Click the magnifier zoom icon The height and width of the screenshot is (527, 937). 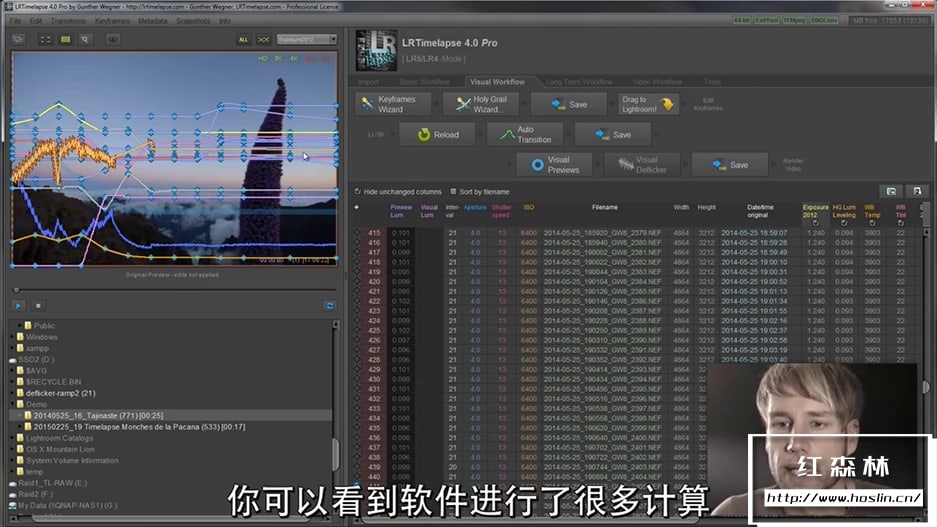coord(85,39)
